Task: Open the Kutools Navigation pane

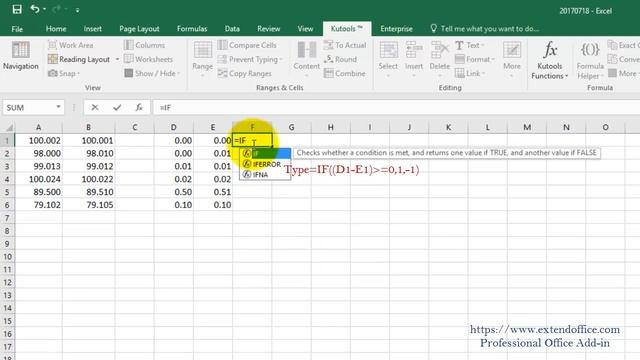Action: (20, 56)
